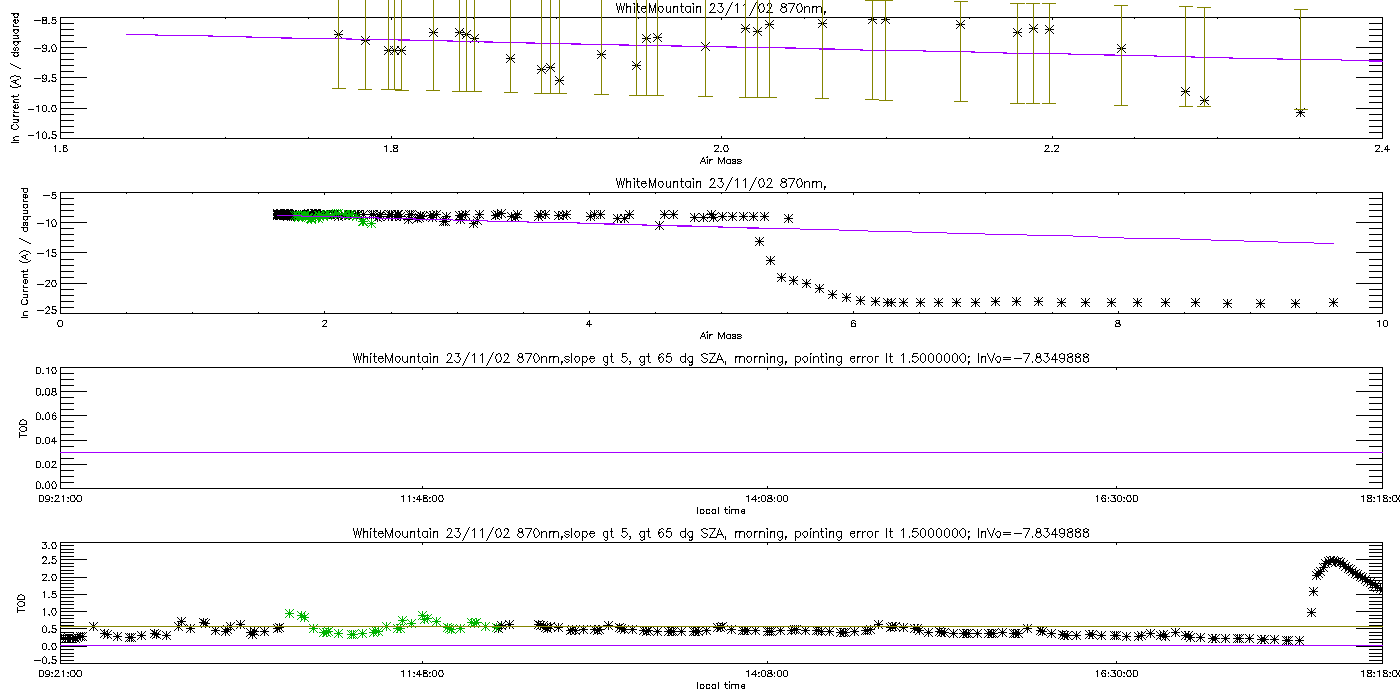The width and height of the screenshot is (1400, 700).
Task: Click the 16:30:00 tick under bottom plot
Action: 1117,675
